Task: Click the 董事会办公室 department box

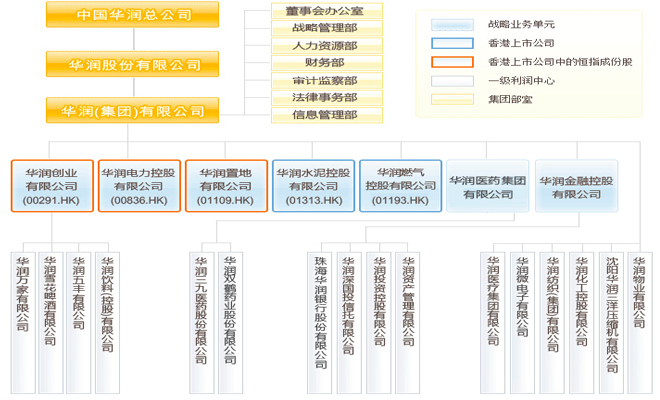Action: pos(327,11)
